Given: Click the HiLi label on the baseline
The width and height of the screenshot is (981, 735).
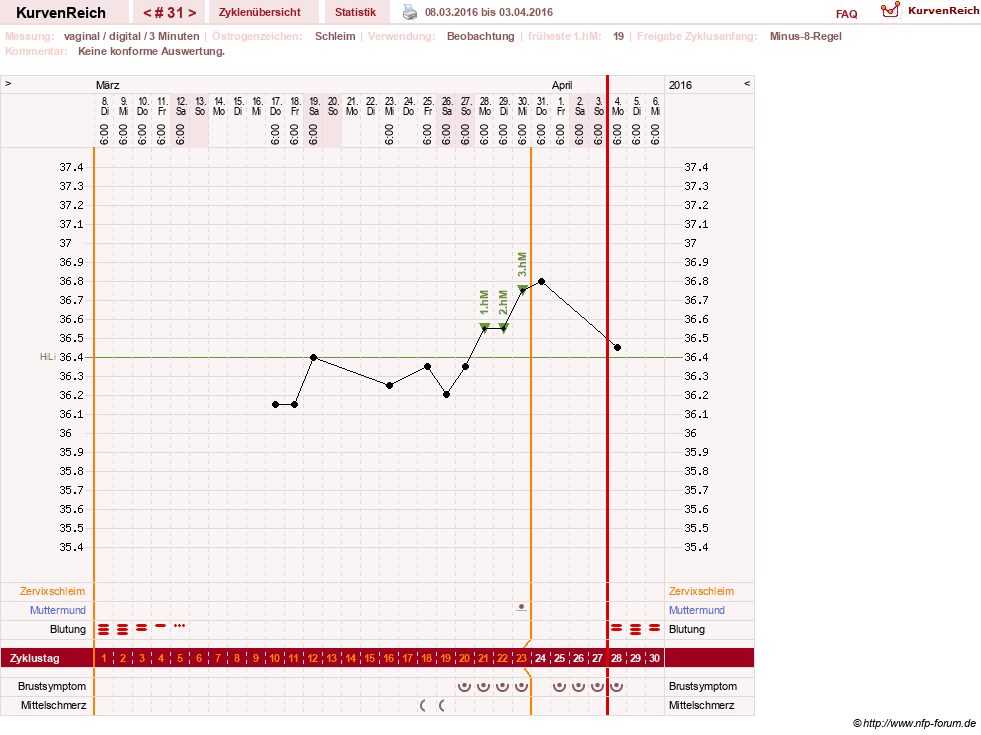Looking at the screenshot, I should (x=48, y=357).
